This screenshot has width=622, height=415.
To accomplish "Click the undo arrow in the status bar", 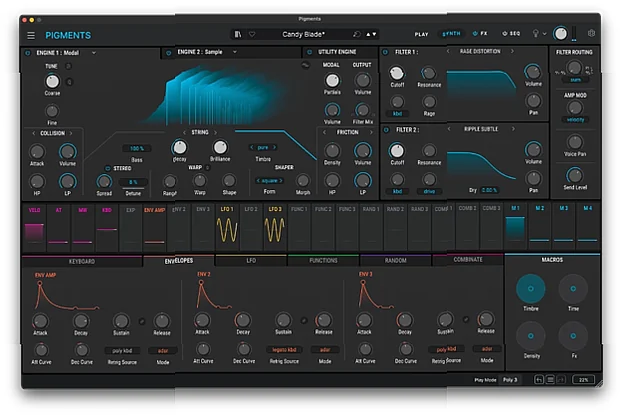I will point(539,380).
